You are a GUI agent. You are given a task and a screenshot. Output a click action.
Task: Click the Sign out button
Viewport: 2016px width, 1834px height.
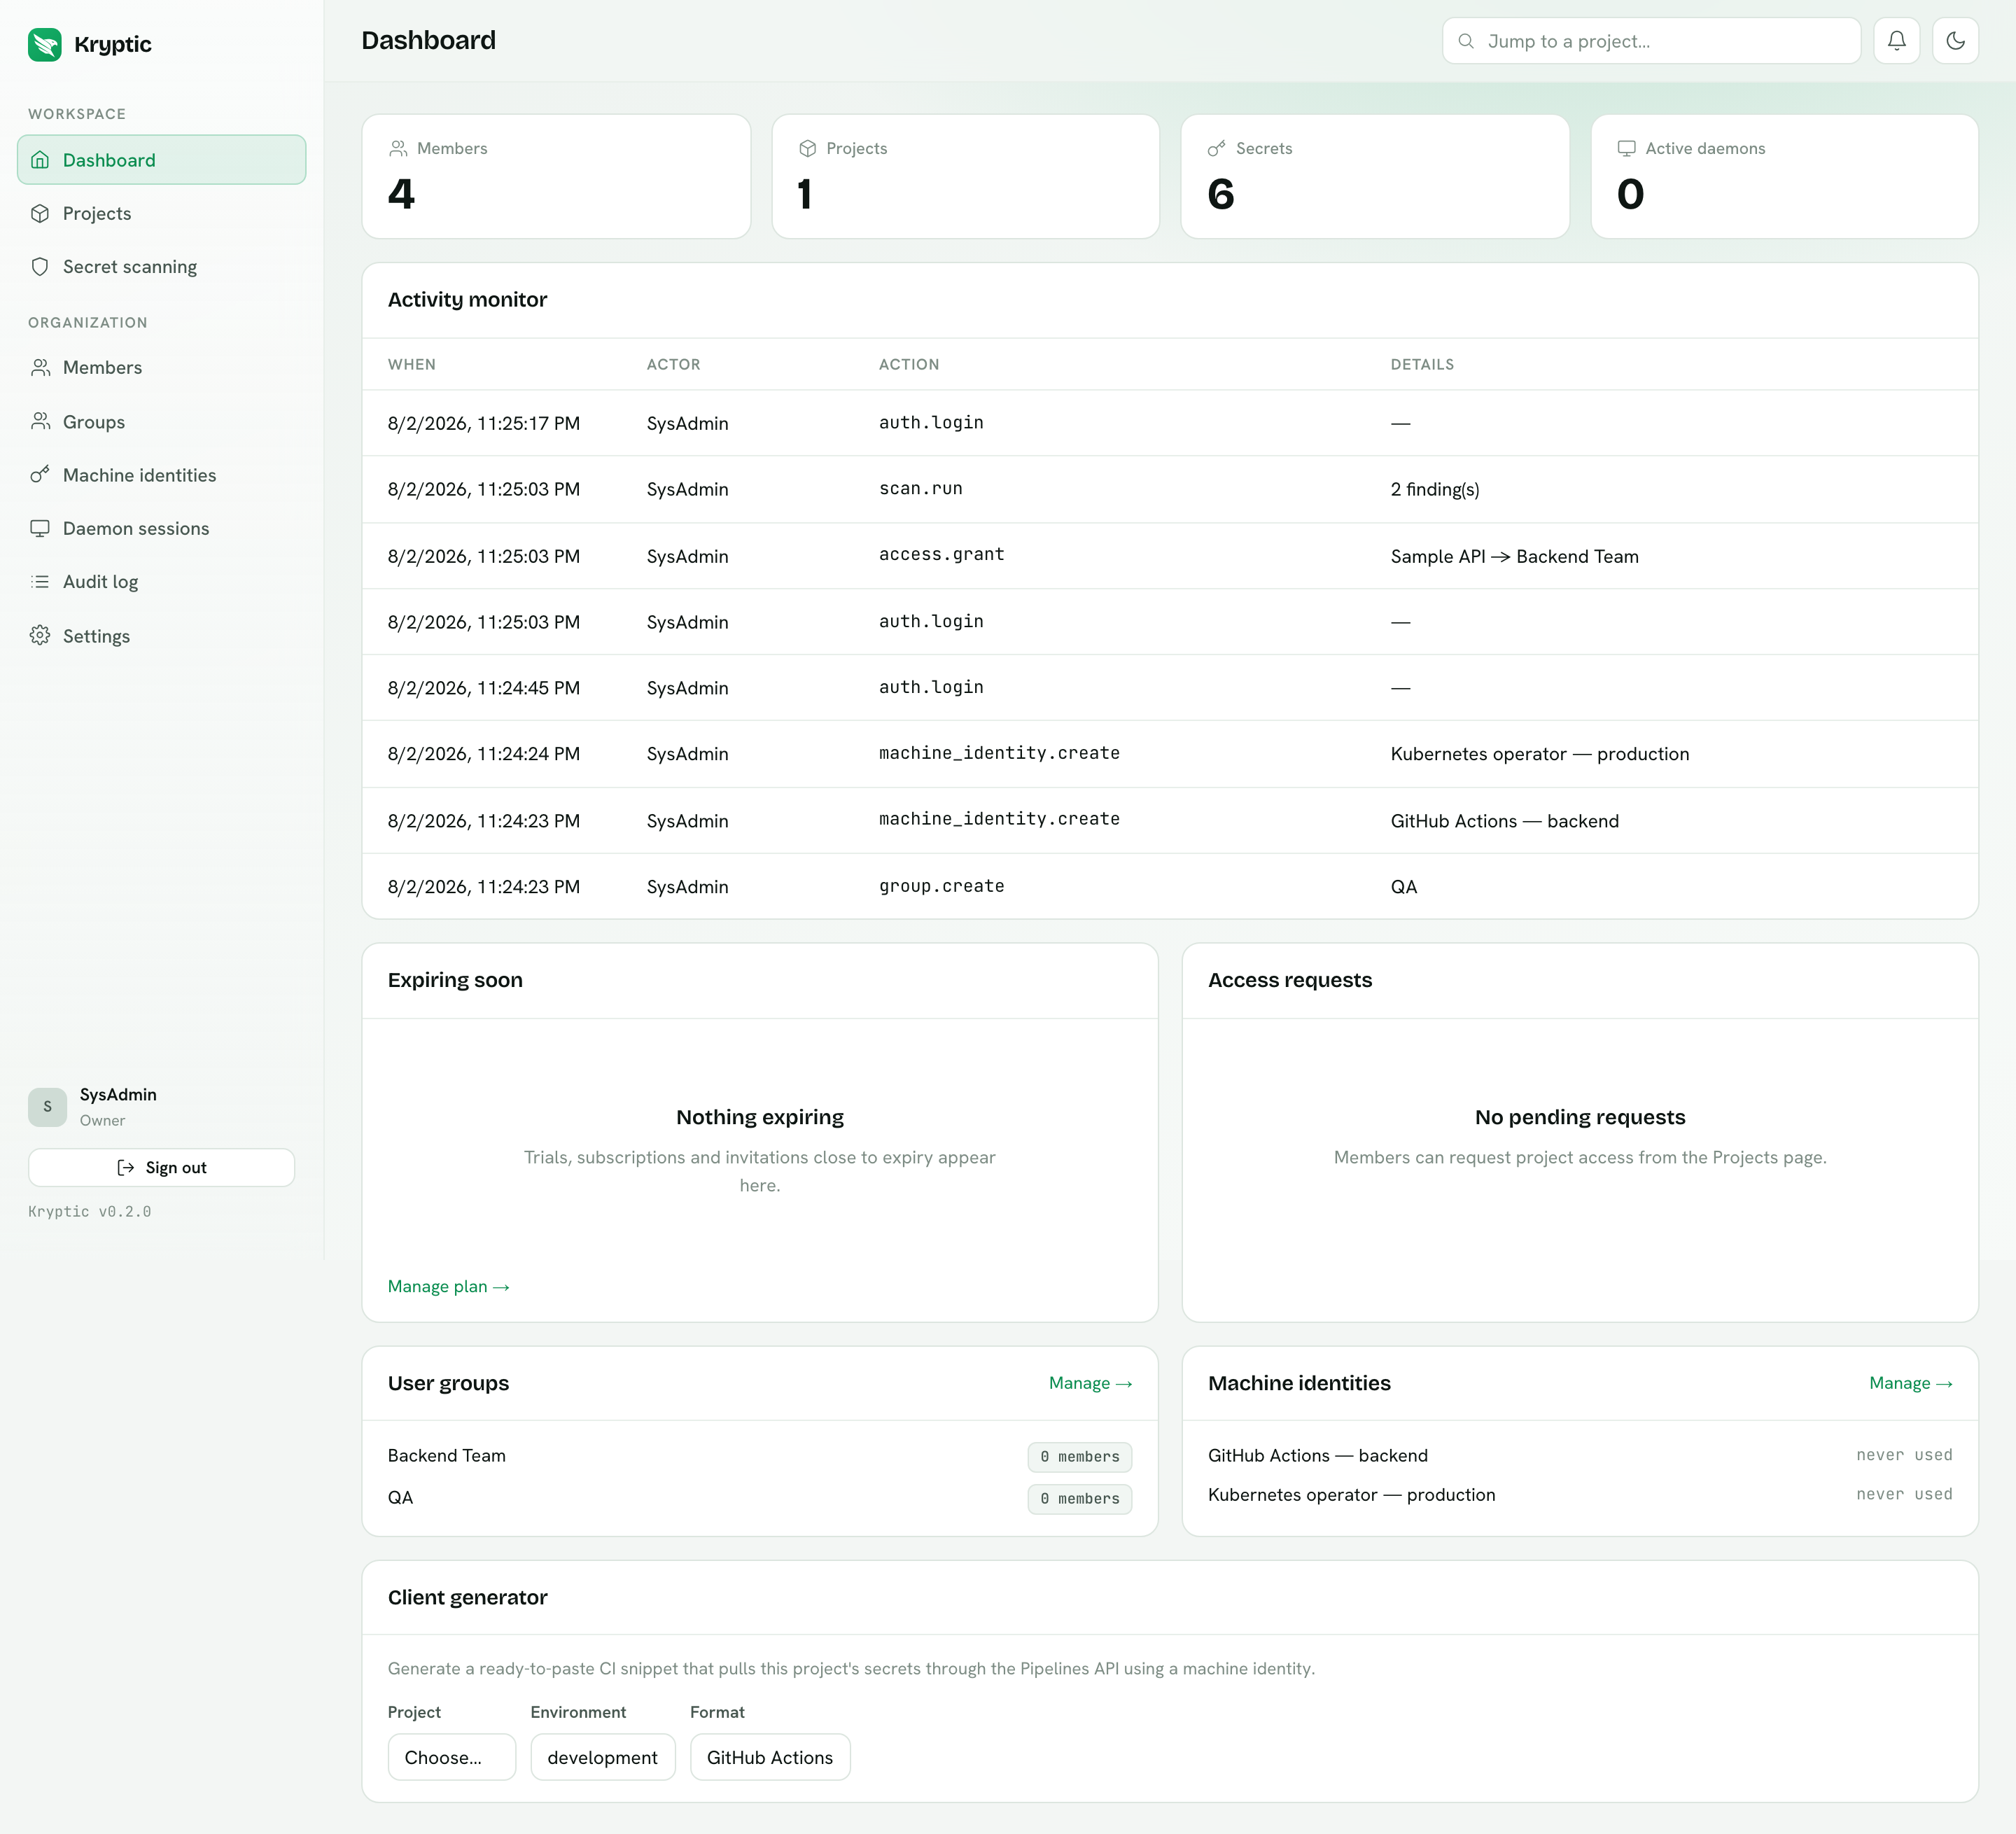pyautogui.click(x=161, y=1167)
